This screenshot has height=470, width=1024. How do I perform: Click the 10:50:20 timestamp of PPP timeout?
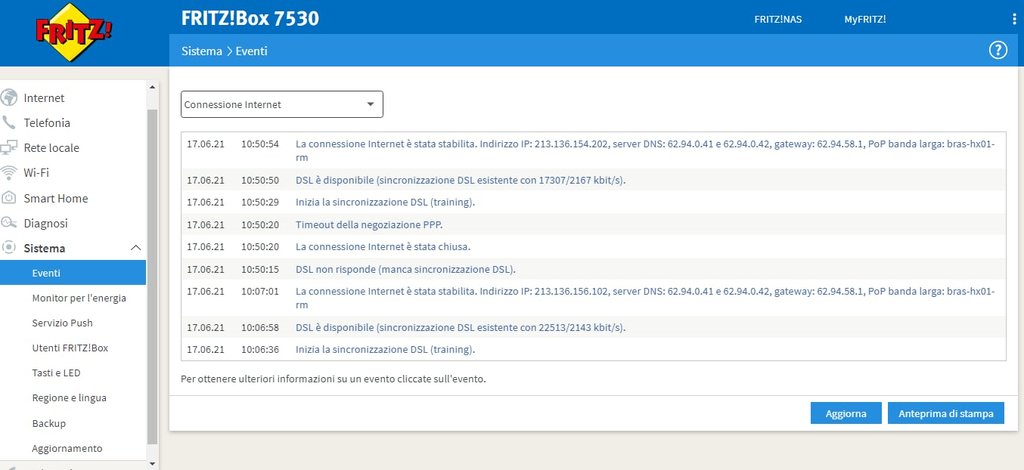[260, 225]
